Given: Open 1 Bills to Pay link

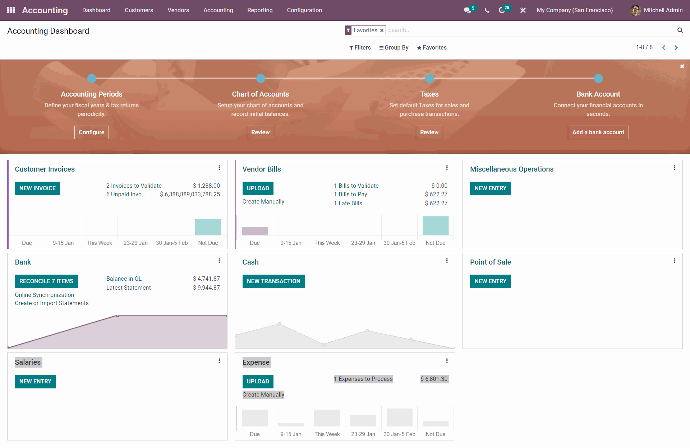Looking at the screenshot, I should click(x=350, y=194).
